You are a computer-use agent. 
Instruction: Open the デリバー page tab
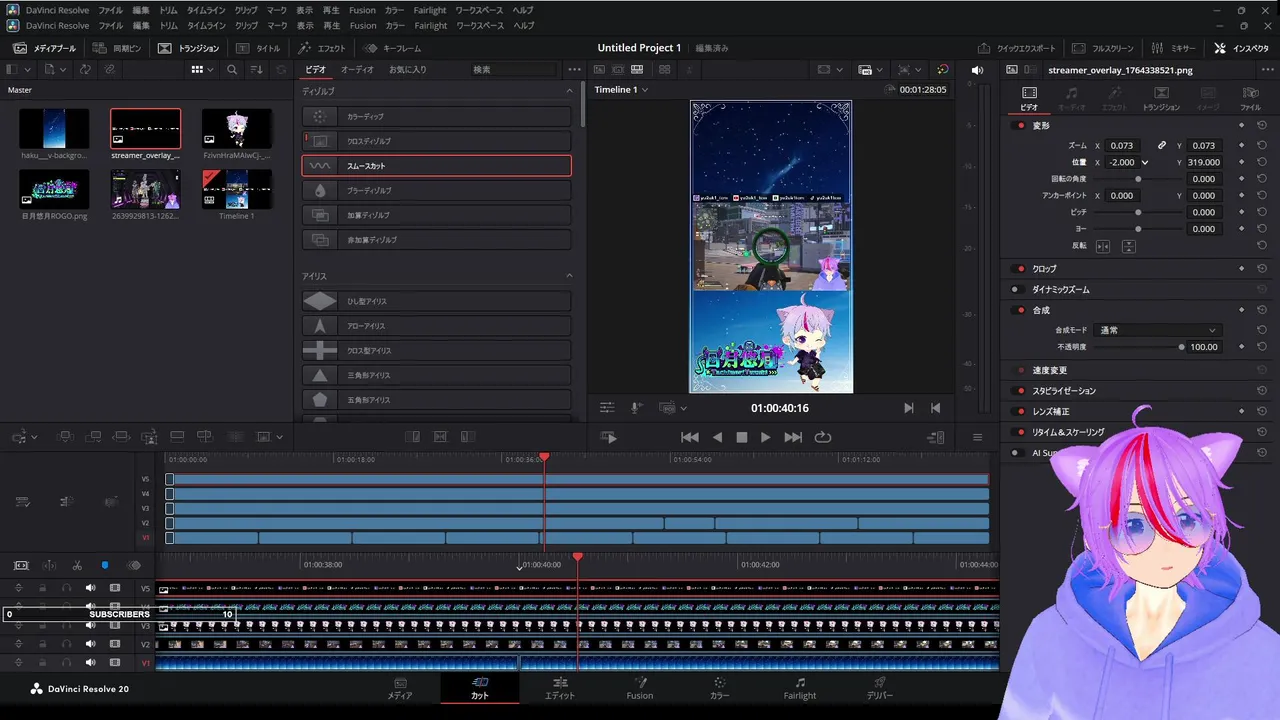[880, 689]
